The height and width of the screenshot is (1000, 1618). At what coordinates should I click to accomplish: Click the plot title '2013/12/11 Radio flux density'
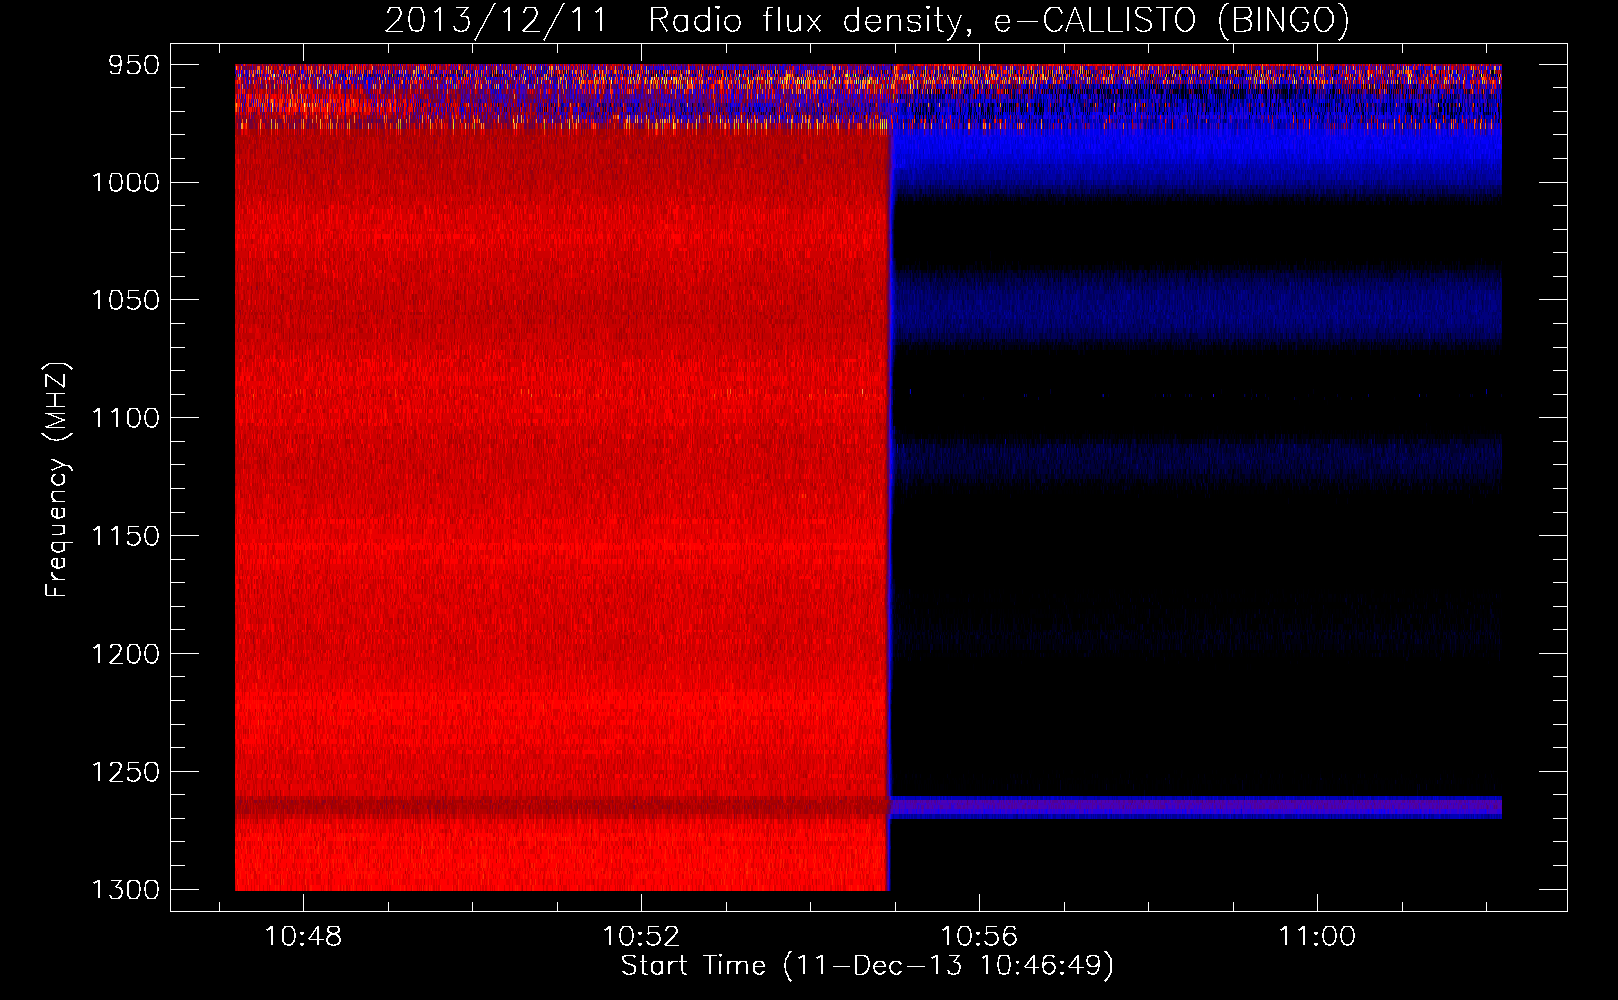coord(866,20)
